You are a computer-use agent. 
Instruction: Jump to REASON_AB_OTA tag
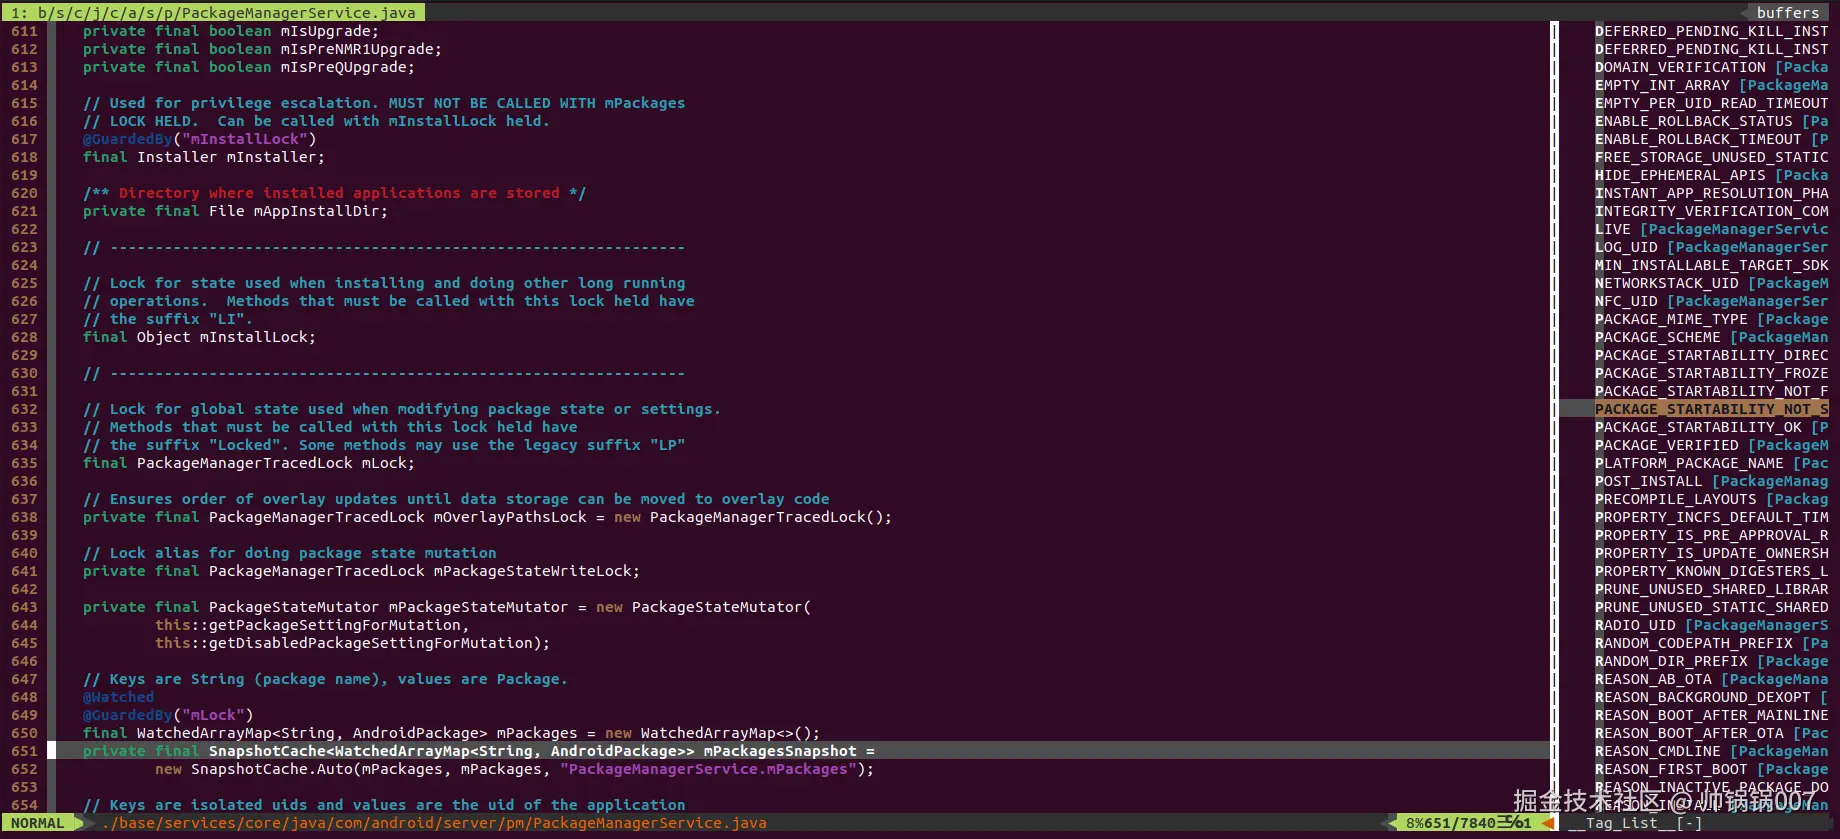[1711, 679]
